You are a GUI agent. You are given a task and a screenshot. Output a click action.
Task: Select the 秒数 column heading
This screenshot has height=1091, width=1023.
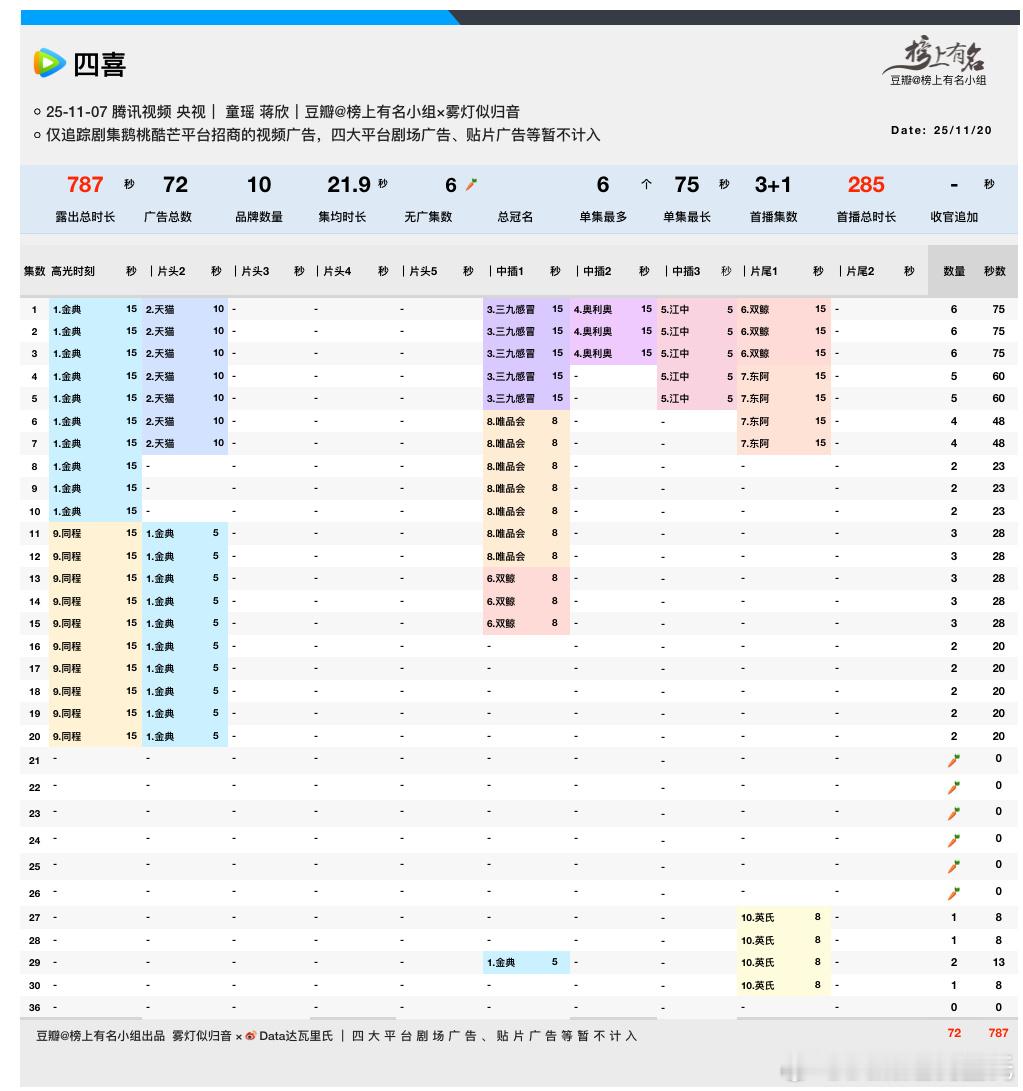pos(995,269)
